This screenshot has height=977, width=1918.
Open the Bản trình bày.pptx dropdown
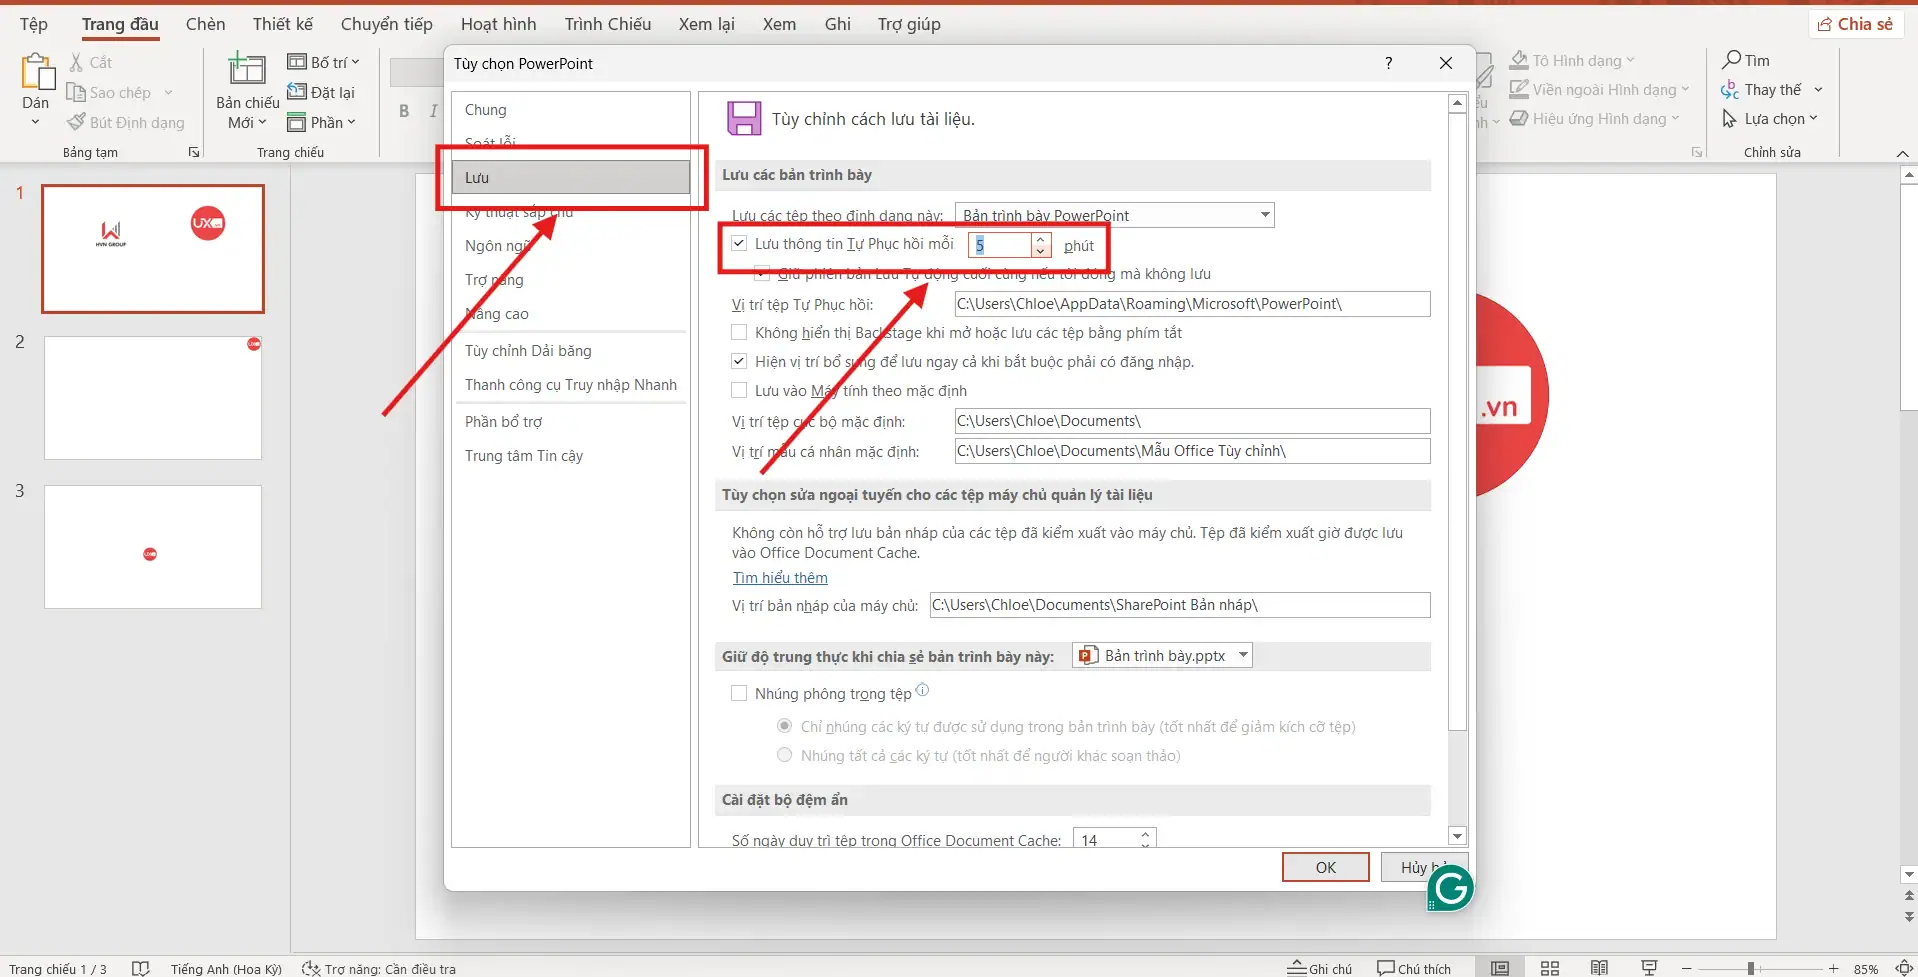pos(1243,655)
